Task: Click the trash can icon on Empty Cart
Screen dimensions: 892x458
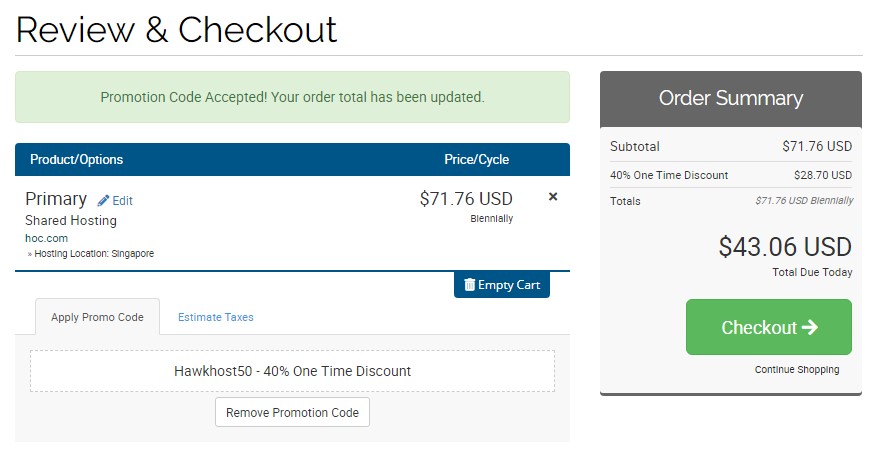Action: pos(469,284)
